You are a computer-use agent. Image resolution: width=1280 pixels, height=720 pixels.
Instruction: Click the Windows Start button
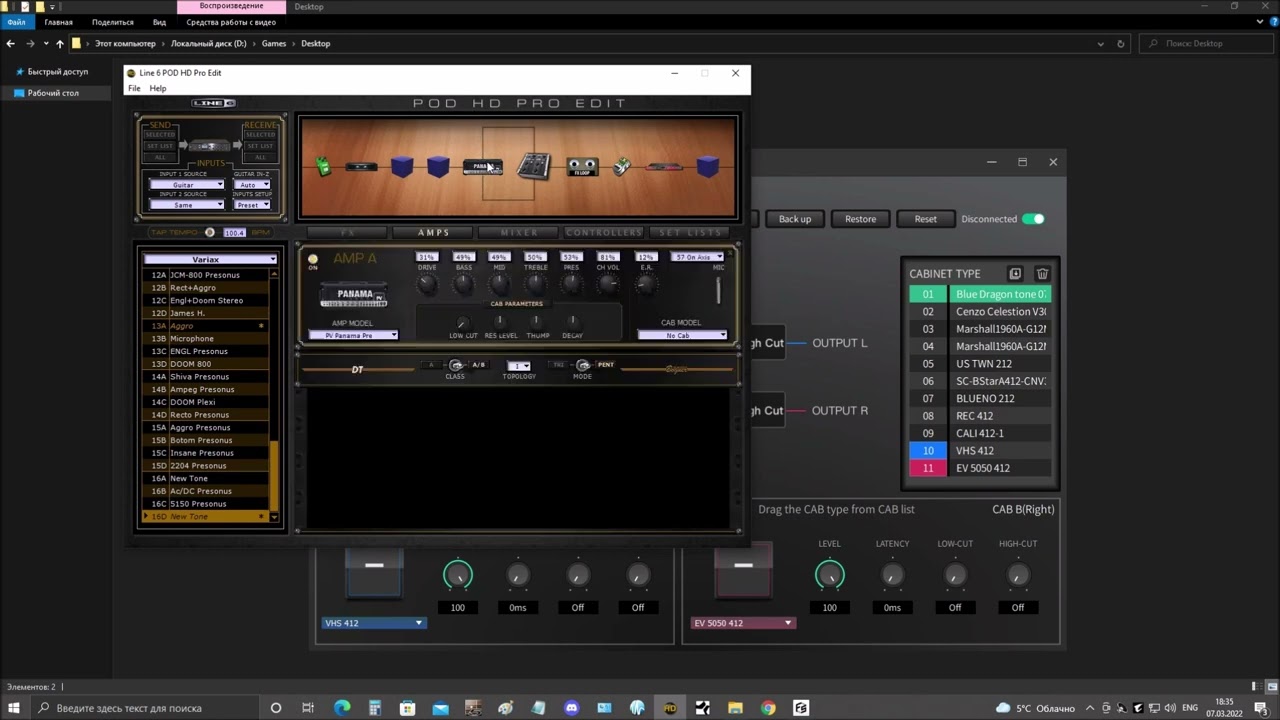click(14, 708)
